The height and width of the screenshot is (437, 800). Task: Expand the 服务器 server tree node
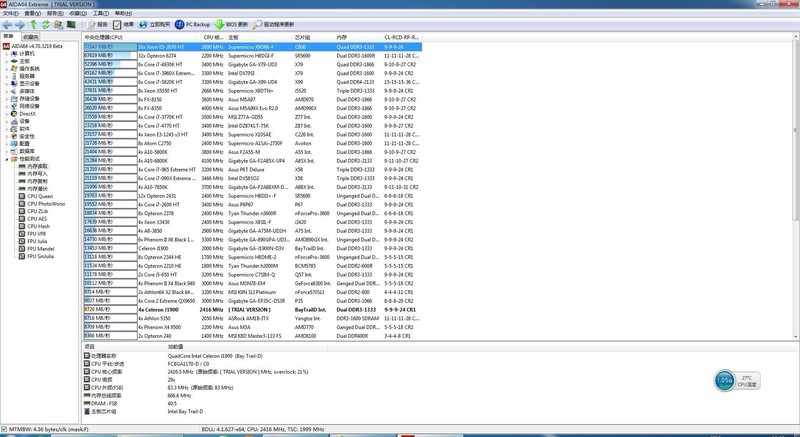(x=7, y=76)
